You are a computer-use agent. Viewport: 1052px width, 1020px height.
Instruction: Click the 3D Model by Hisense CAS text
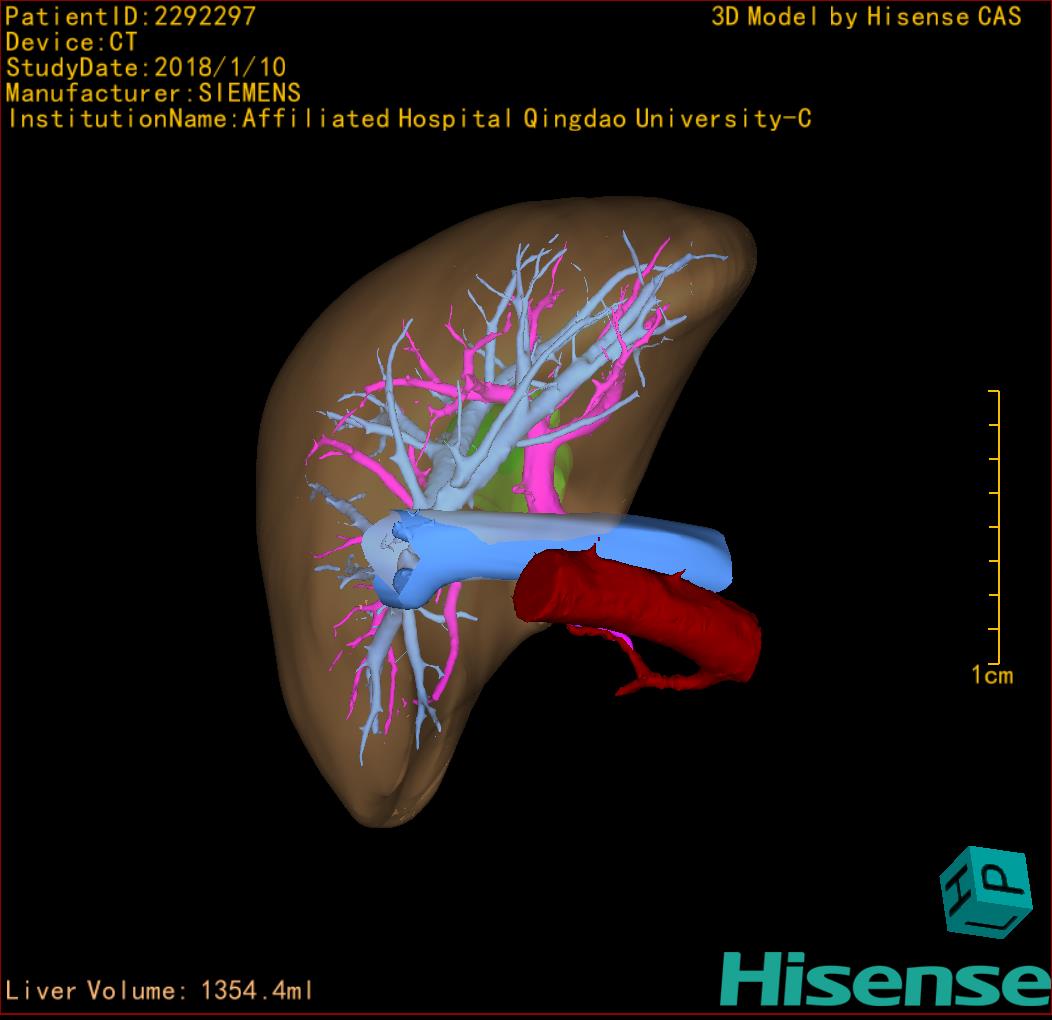coord(866,16)
